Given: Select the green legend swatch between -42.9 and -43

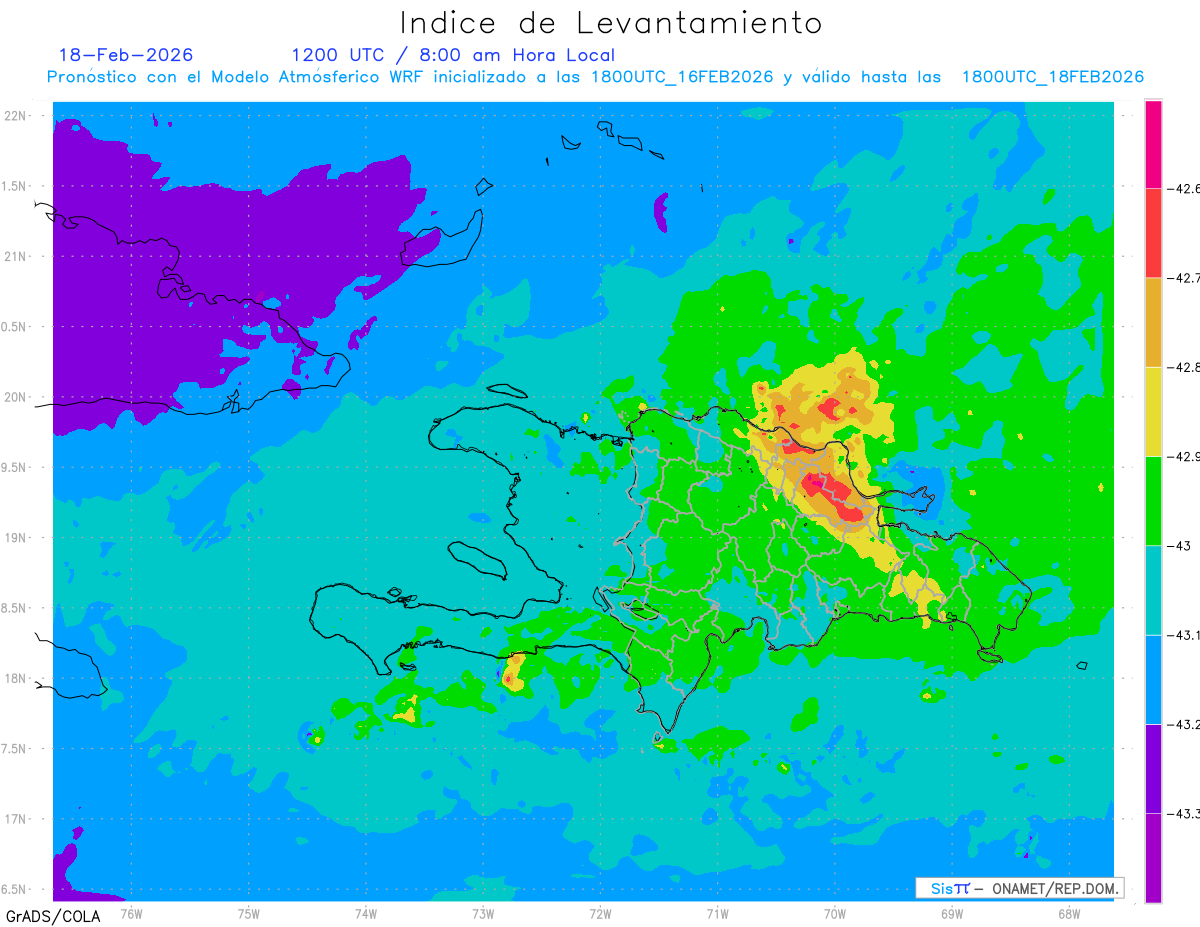Looking at the screenshot, I should (x=1153, y=501).
